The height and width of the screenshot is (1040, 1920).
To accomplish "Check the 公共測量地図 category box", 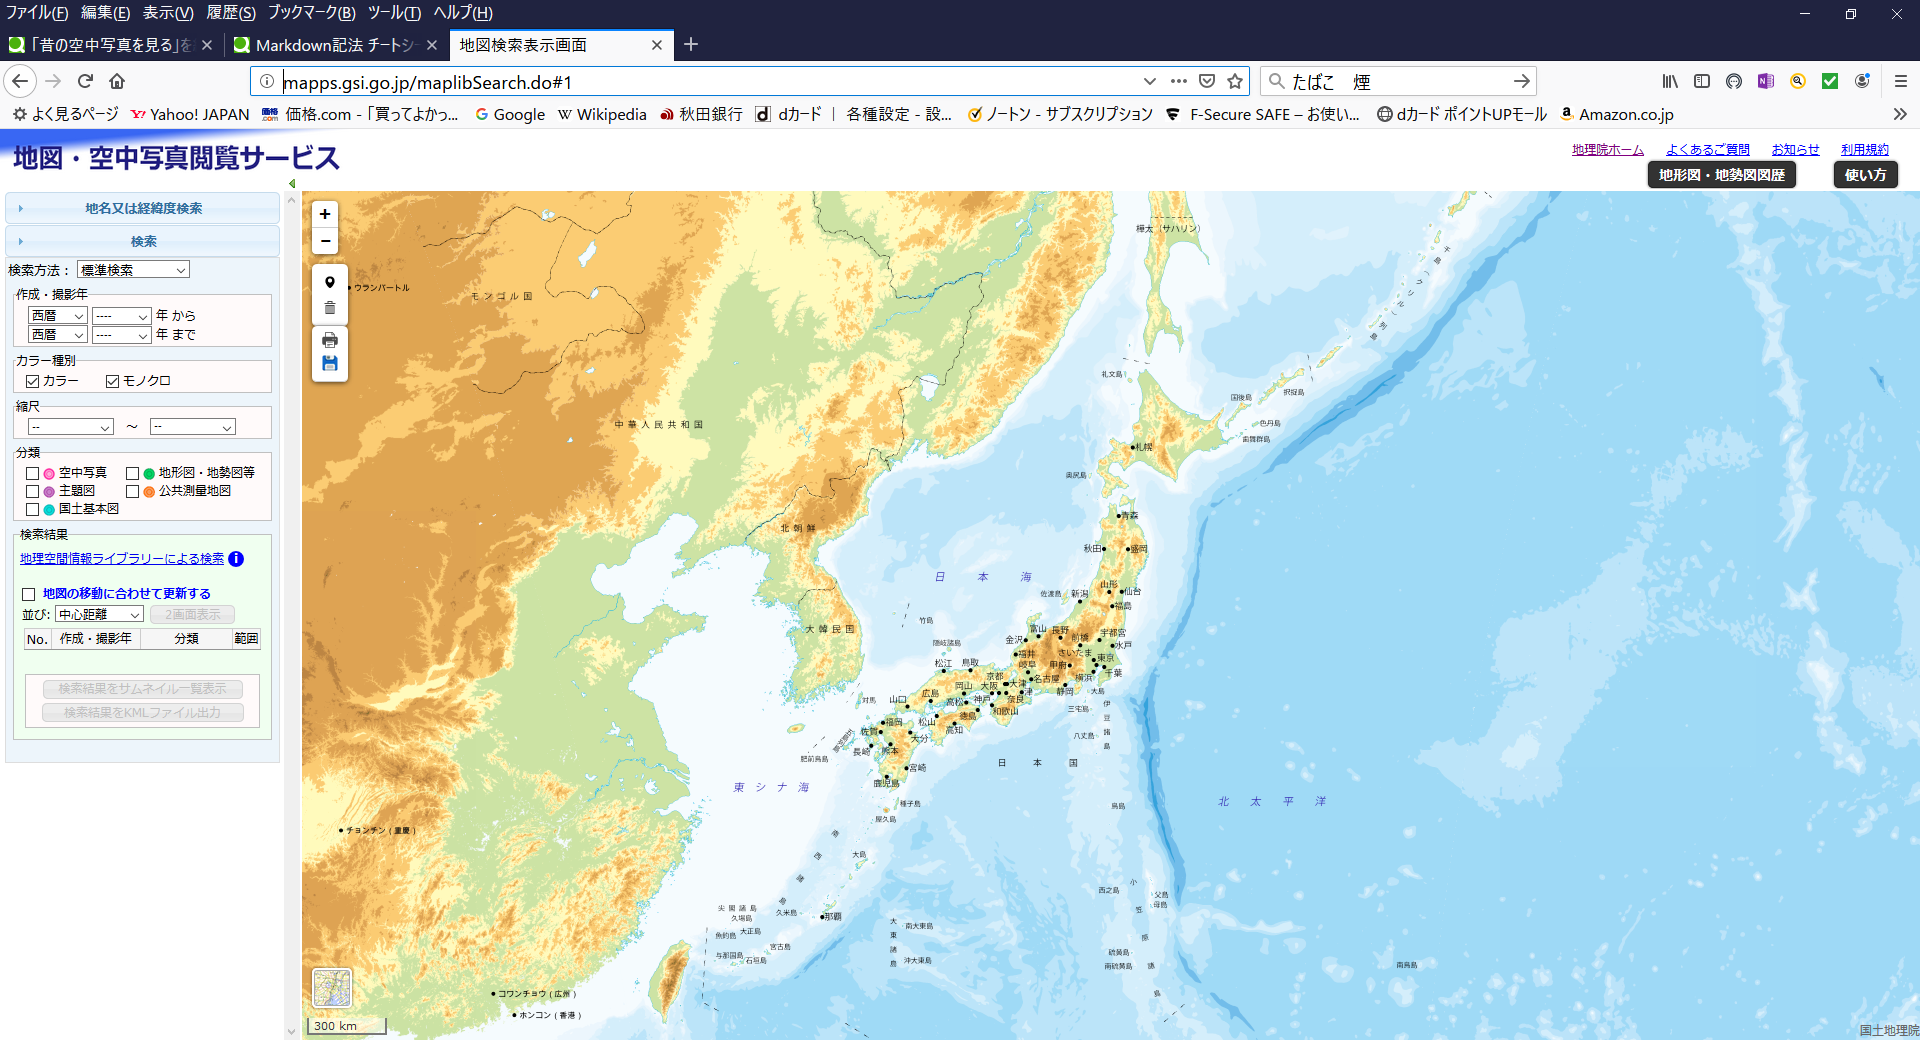I will (x=133, y=491).
